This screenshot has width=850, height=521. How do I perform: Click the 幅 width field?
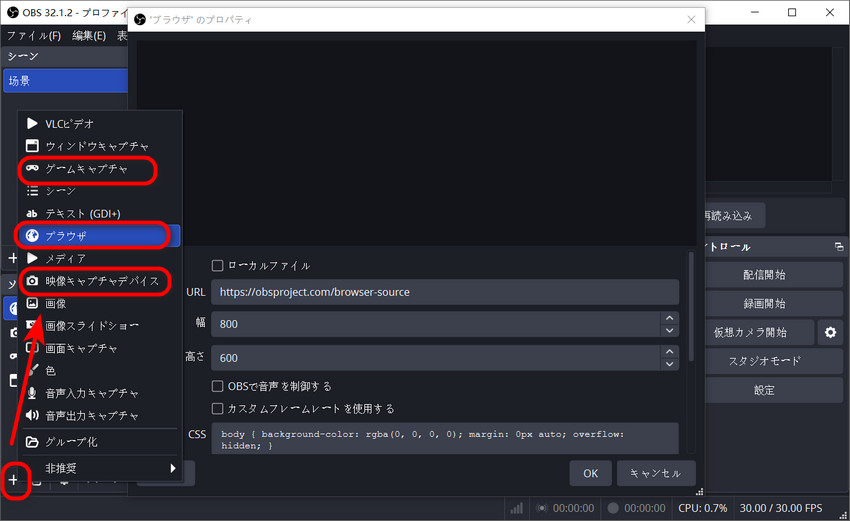pyautogui.click(x=435, y=324)
